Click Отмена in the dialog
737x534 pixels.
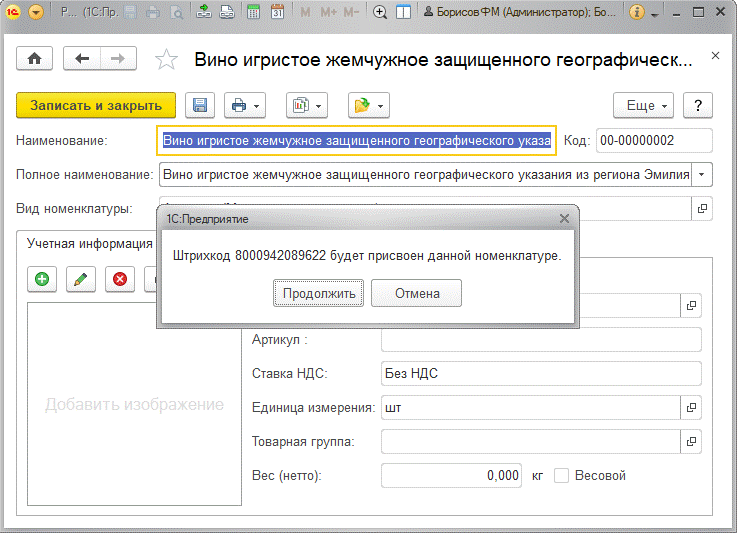point(416,293)
